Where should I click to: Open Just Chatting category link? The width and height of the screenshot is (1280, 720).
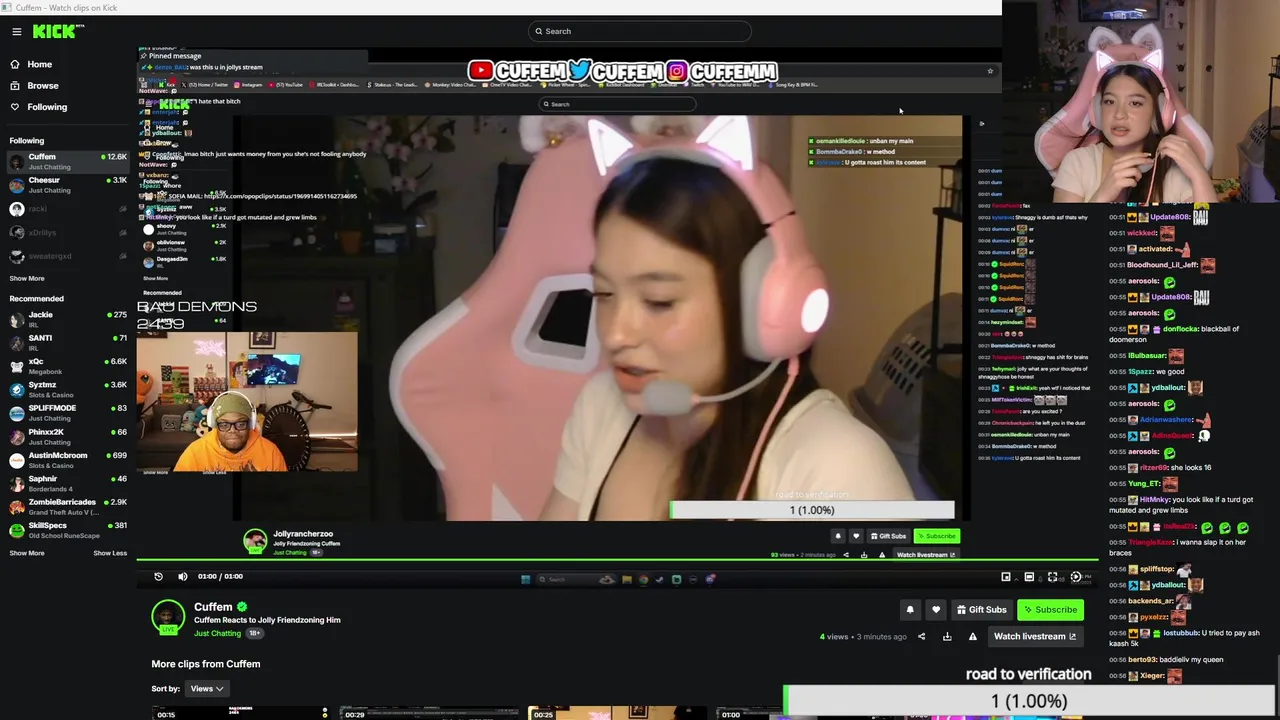(x=217, y=633)
